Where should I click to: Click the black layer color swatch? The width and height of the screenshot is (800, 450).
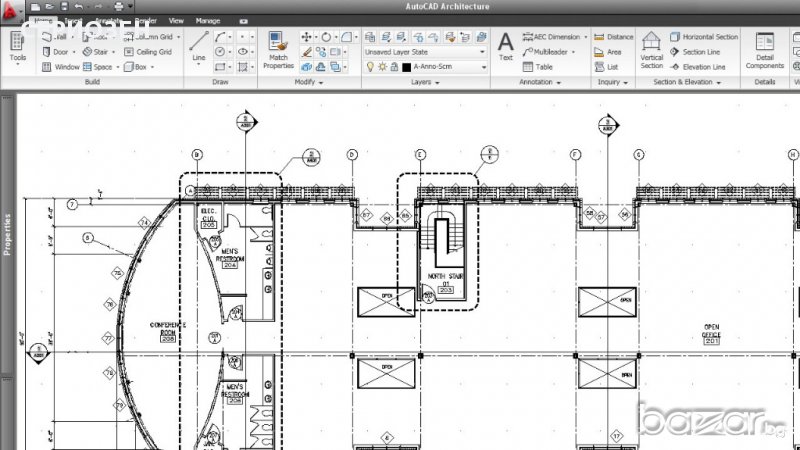tap(406, 67)
